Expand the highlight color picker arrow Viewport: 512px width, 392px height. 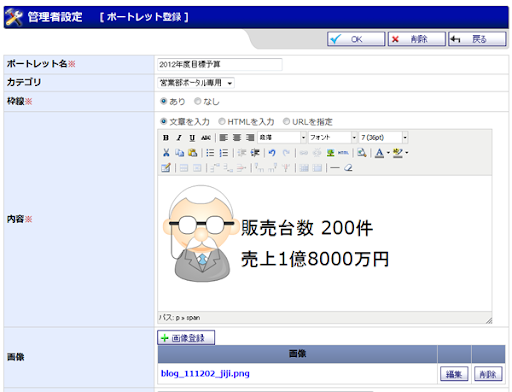(406, 153)
